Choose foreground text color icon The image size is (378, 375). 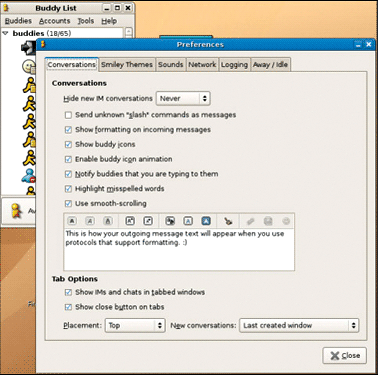coord(188,221)
